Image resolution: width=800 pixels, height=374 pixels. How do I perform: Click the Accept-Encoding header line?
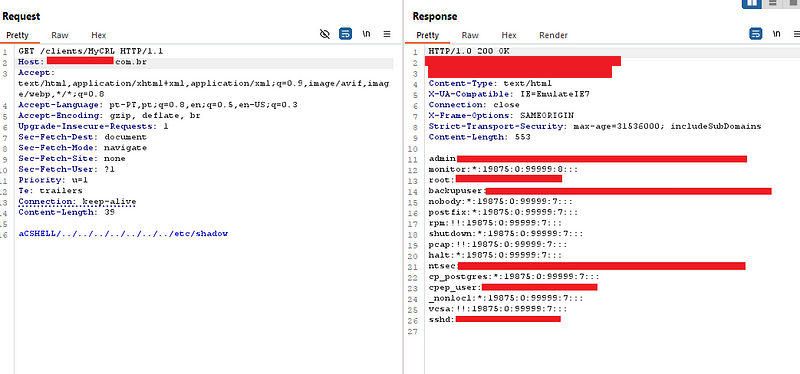(109, 115)
